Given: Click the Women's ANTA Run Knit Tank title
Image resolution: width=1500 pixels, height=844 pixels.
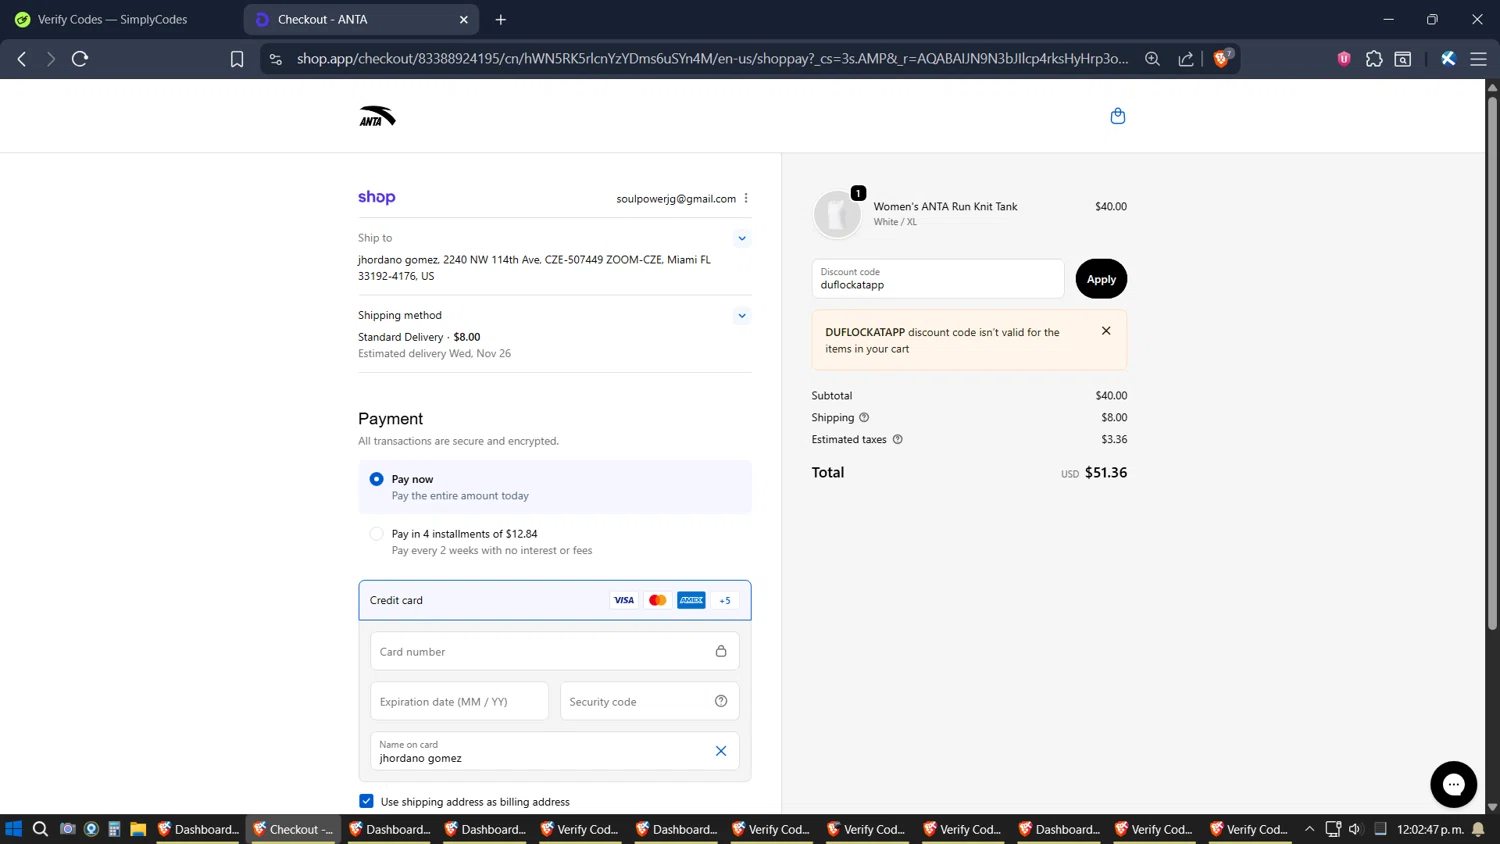Looking at the screenshot, I should 945,206.
